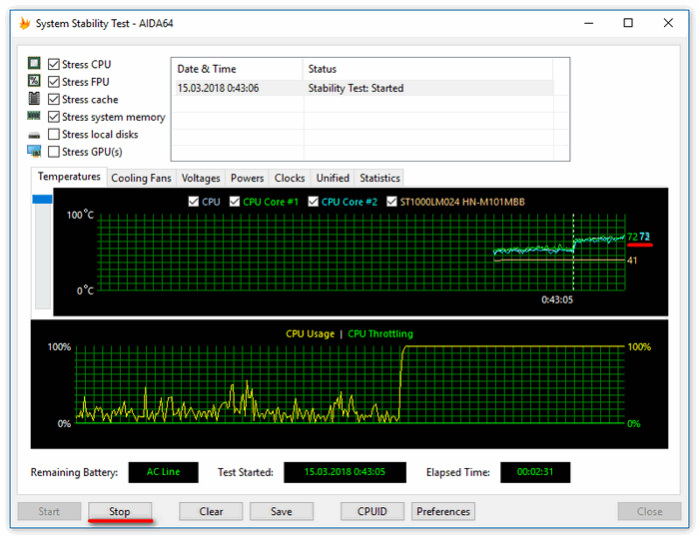
Task: Open the Unified tab
Action: (x=333, y=178)
